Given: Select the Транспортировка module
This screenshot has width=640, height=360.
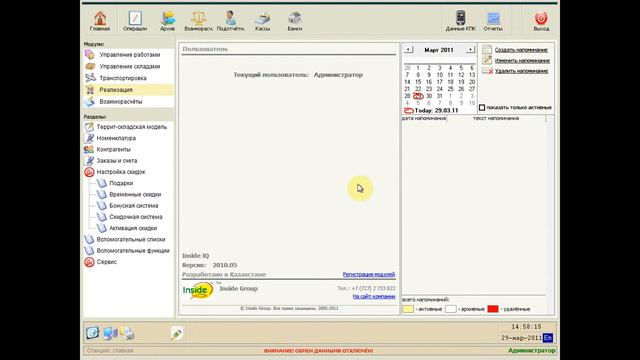Looking at the screenshot, I should [129, 78].
